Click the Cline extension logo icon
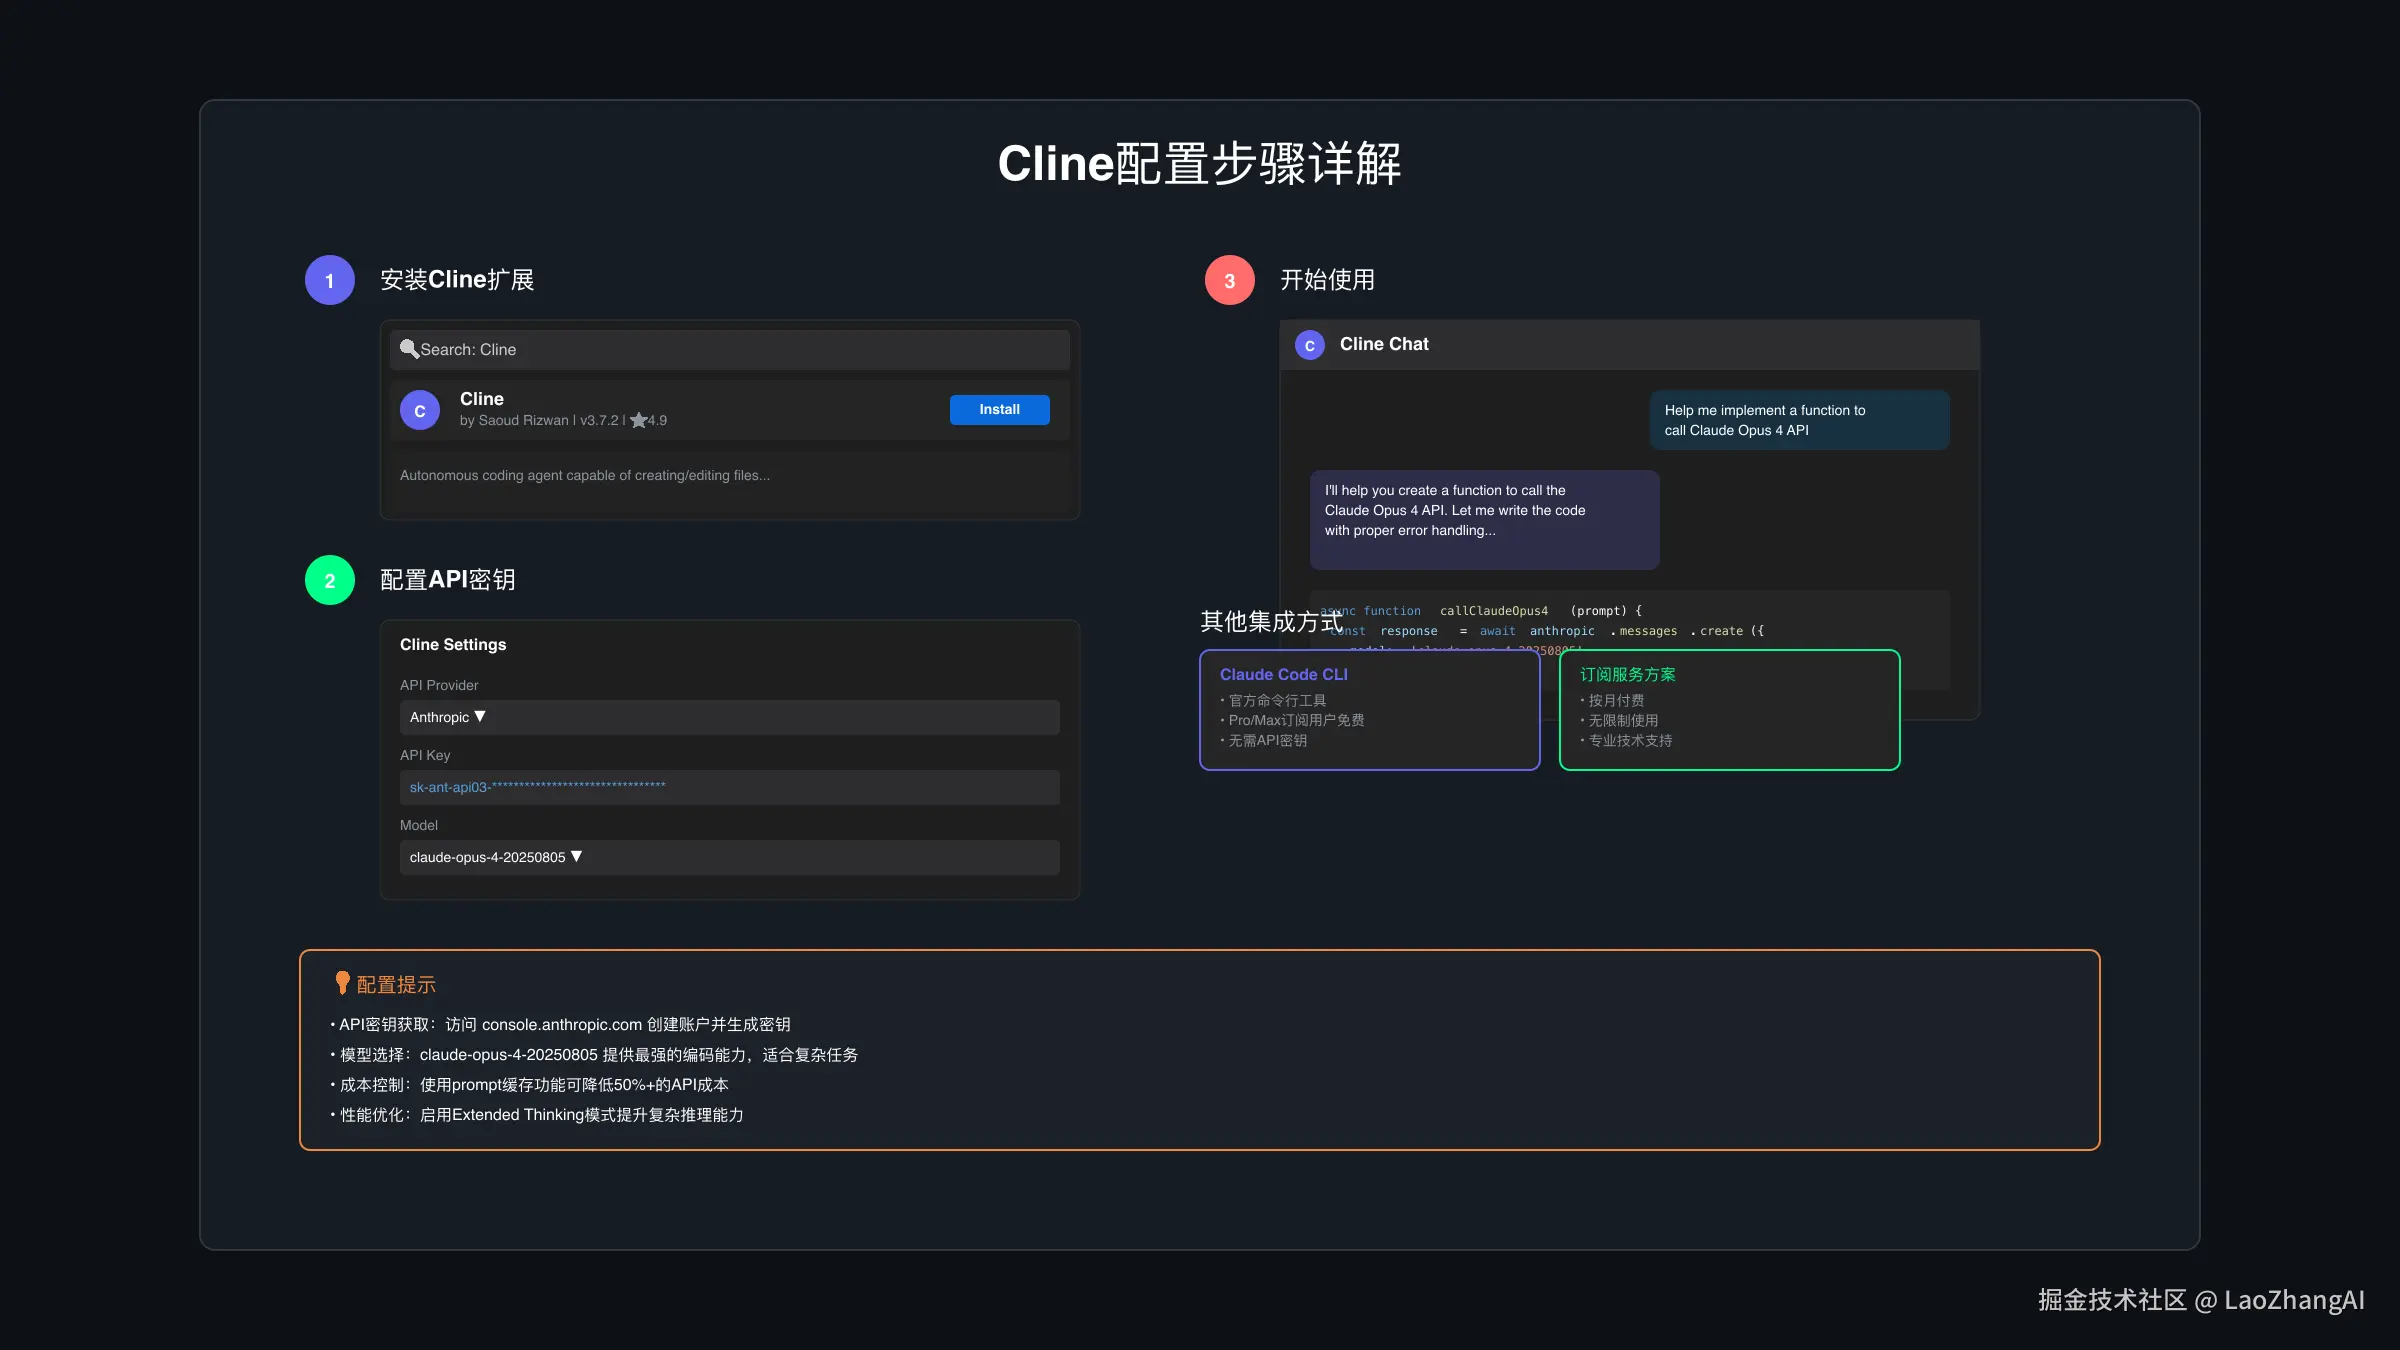 (x=419, y=410)
